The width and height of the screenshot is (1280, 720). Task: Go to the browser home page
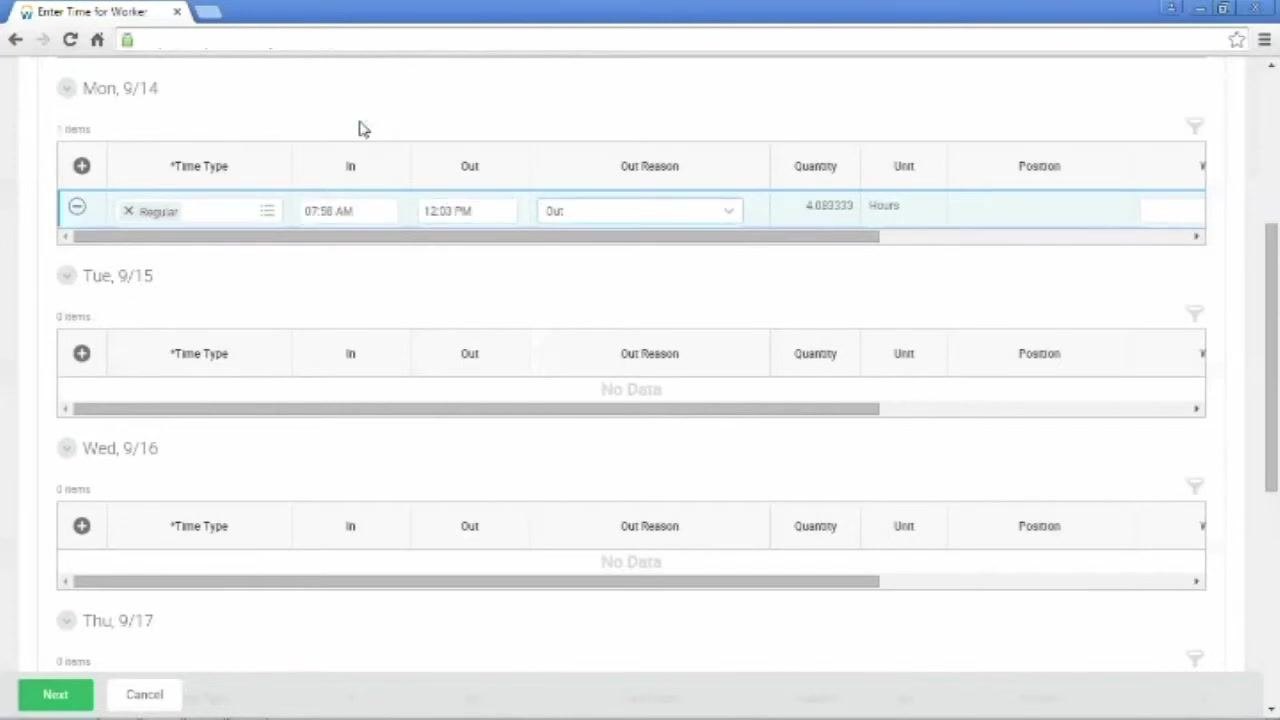97,40
